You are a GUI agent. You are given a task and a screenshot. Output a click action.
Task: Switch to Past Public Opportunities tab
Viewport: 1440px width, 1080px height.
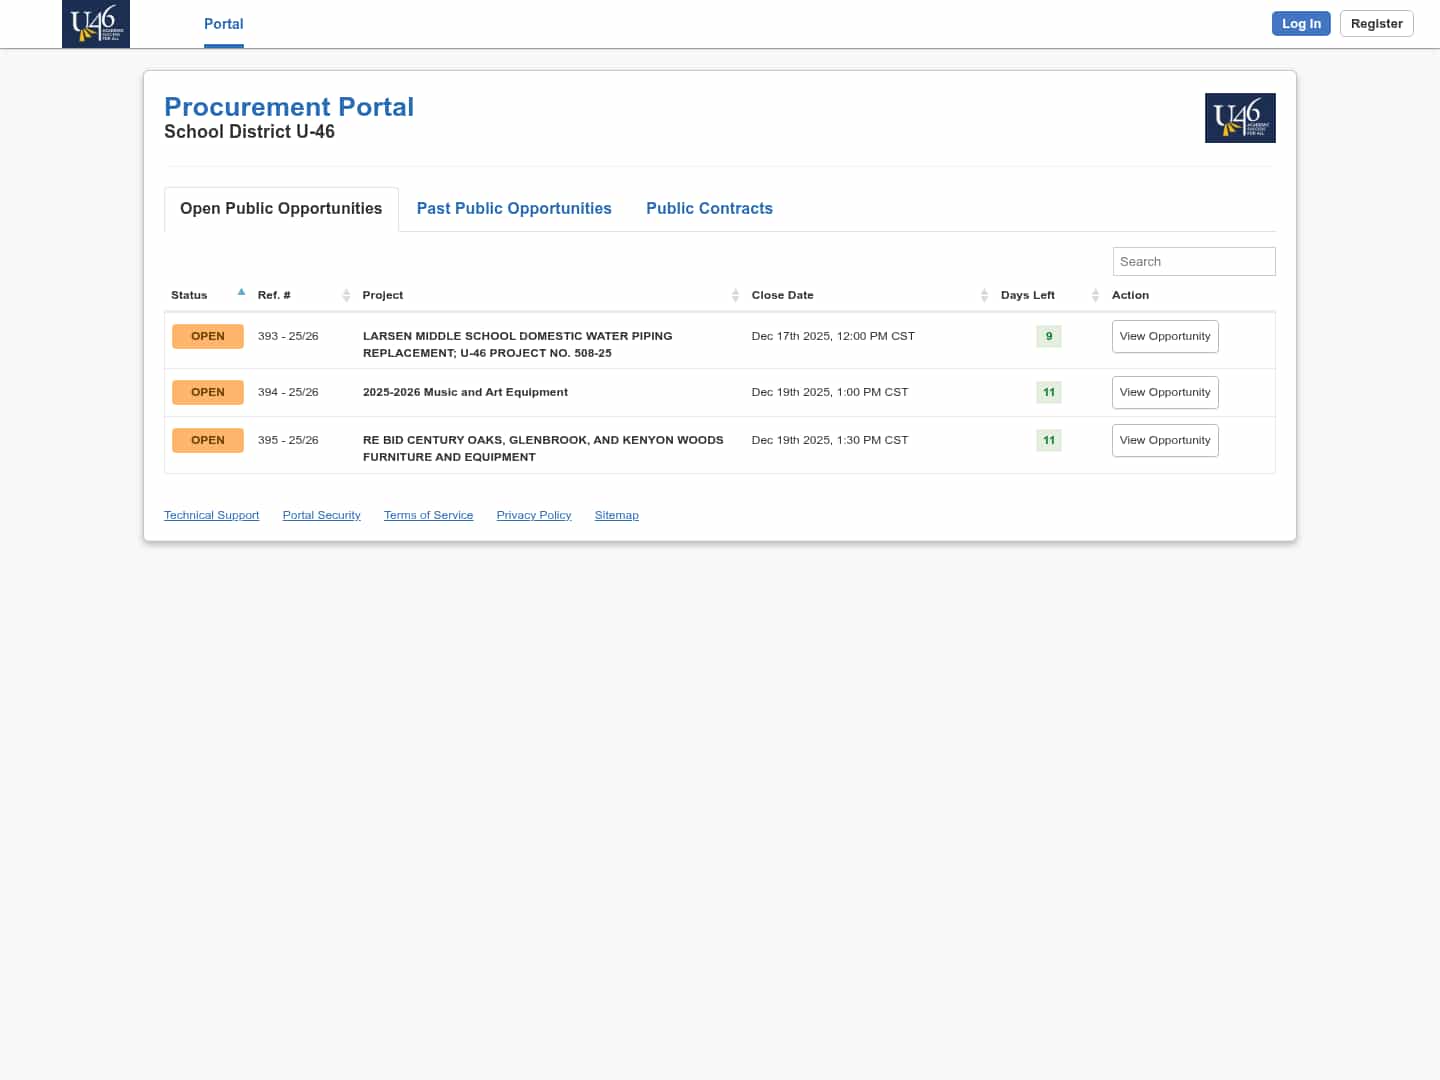click(514, 208)
